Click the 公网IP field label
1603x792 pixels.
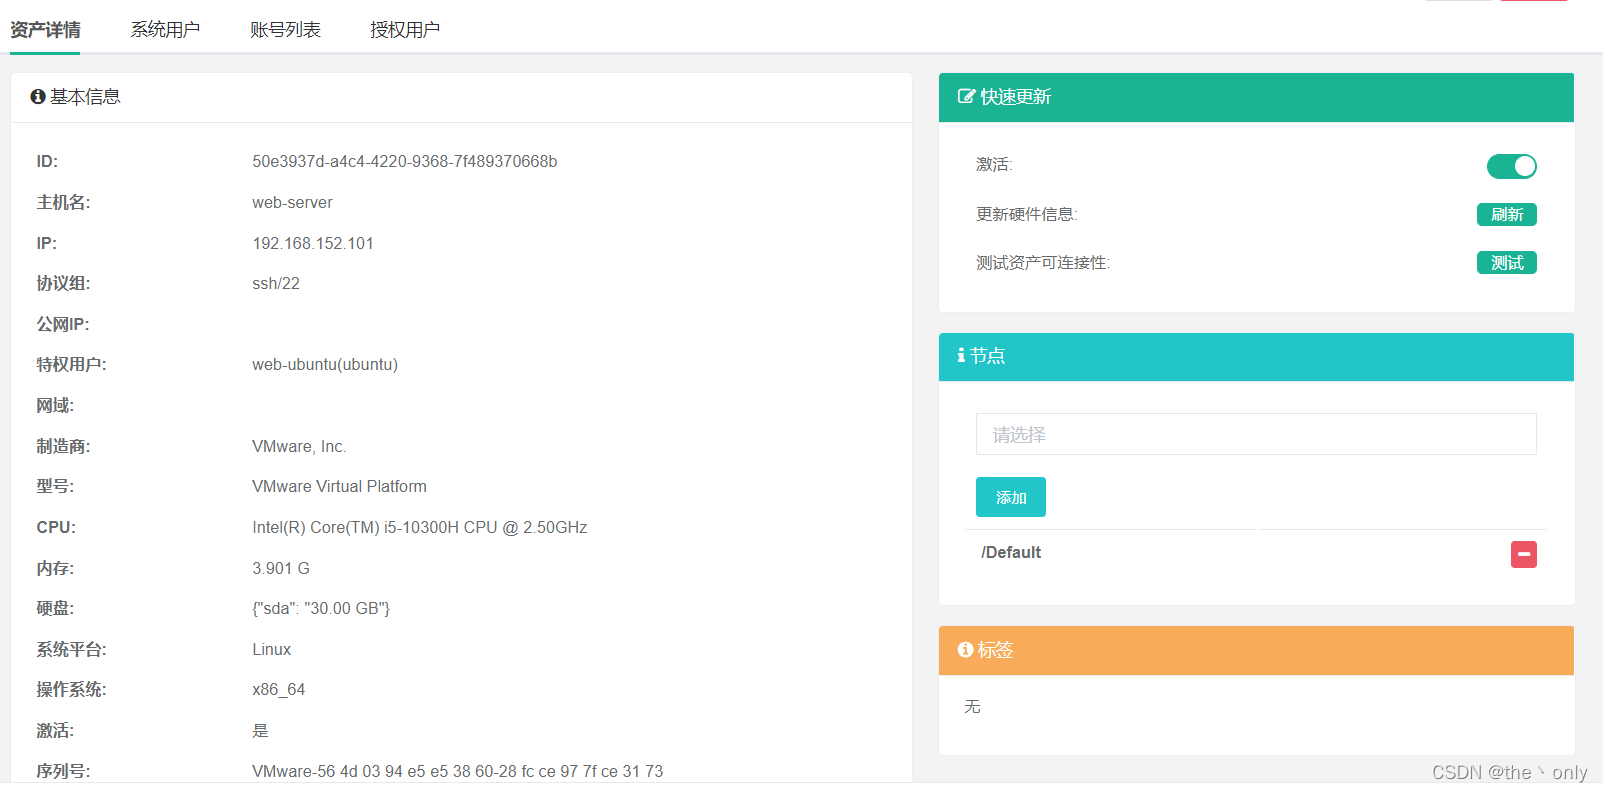click(x=63, y=324)
